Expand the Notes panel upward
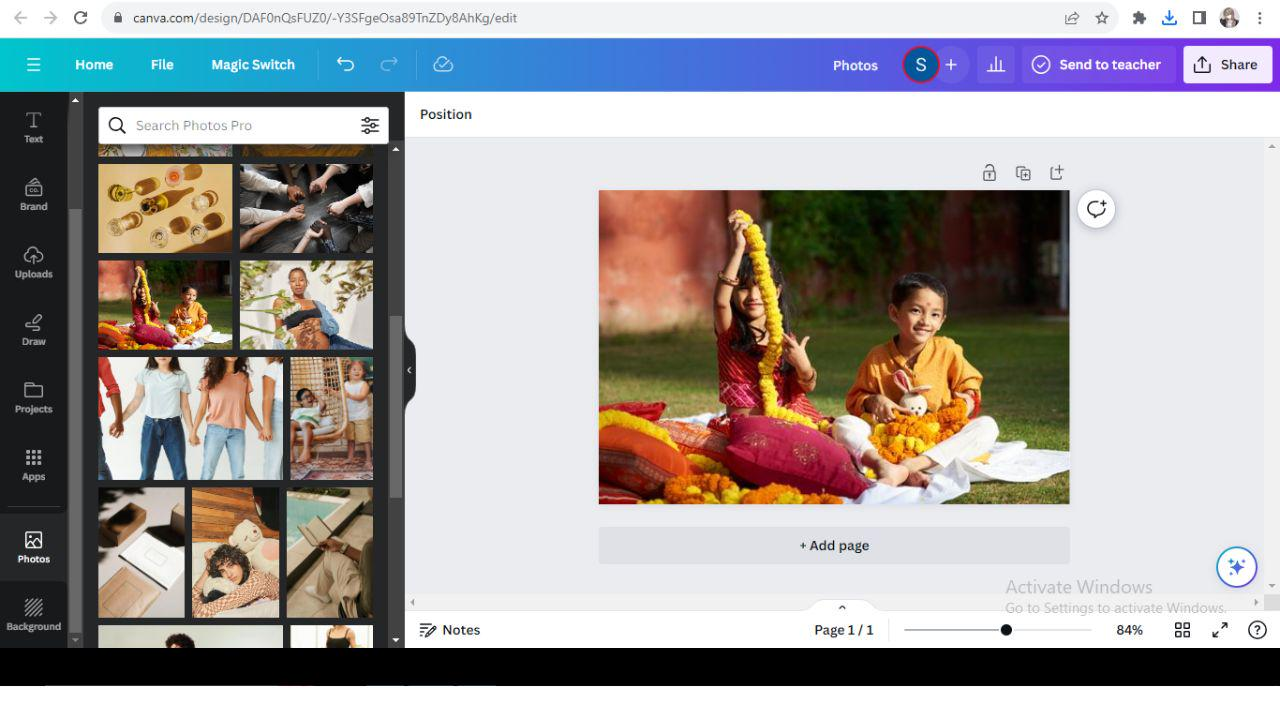Screen dimensions: 1280x720 point(841,607)
